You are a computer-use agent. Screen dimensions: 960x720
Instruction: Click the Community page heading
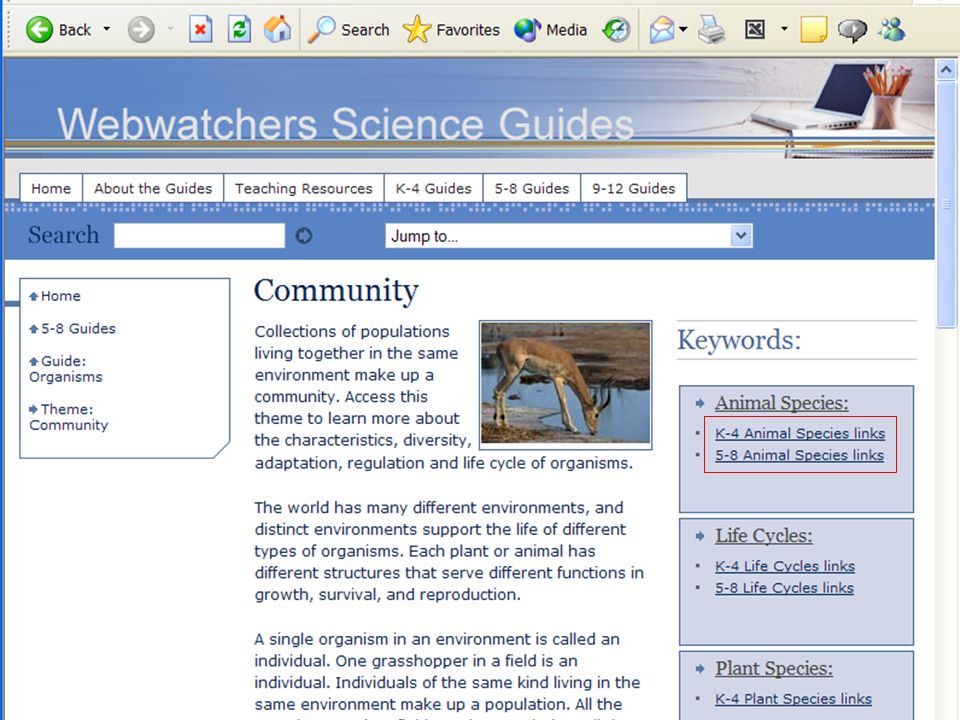pyautogui.click(x=336, y=291)
